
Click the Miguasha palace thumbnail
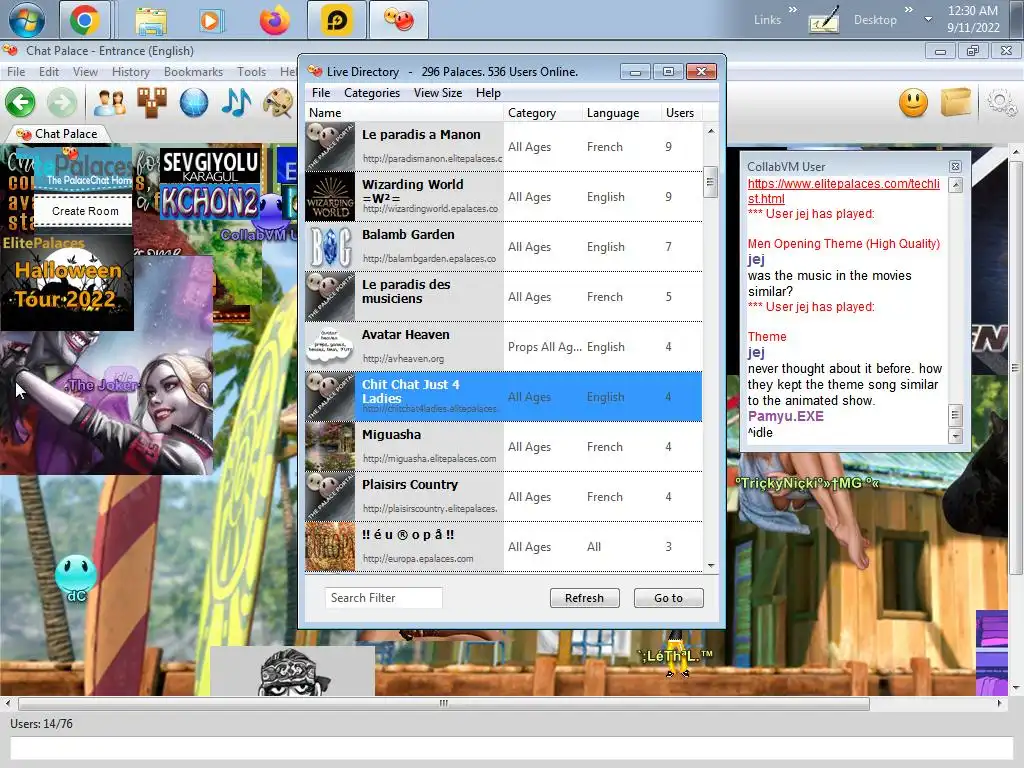[330, 447]
